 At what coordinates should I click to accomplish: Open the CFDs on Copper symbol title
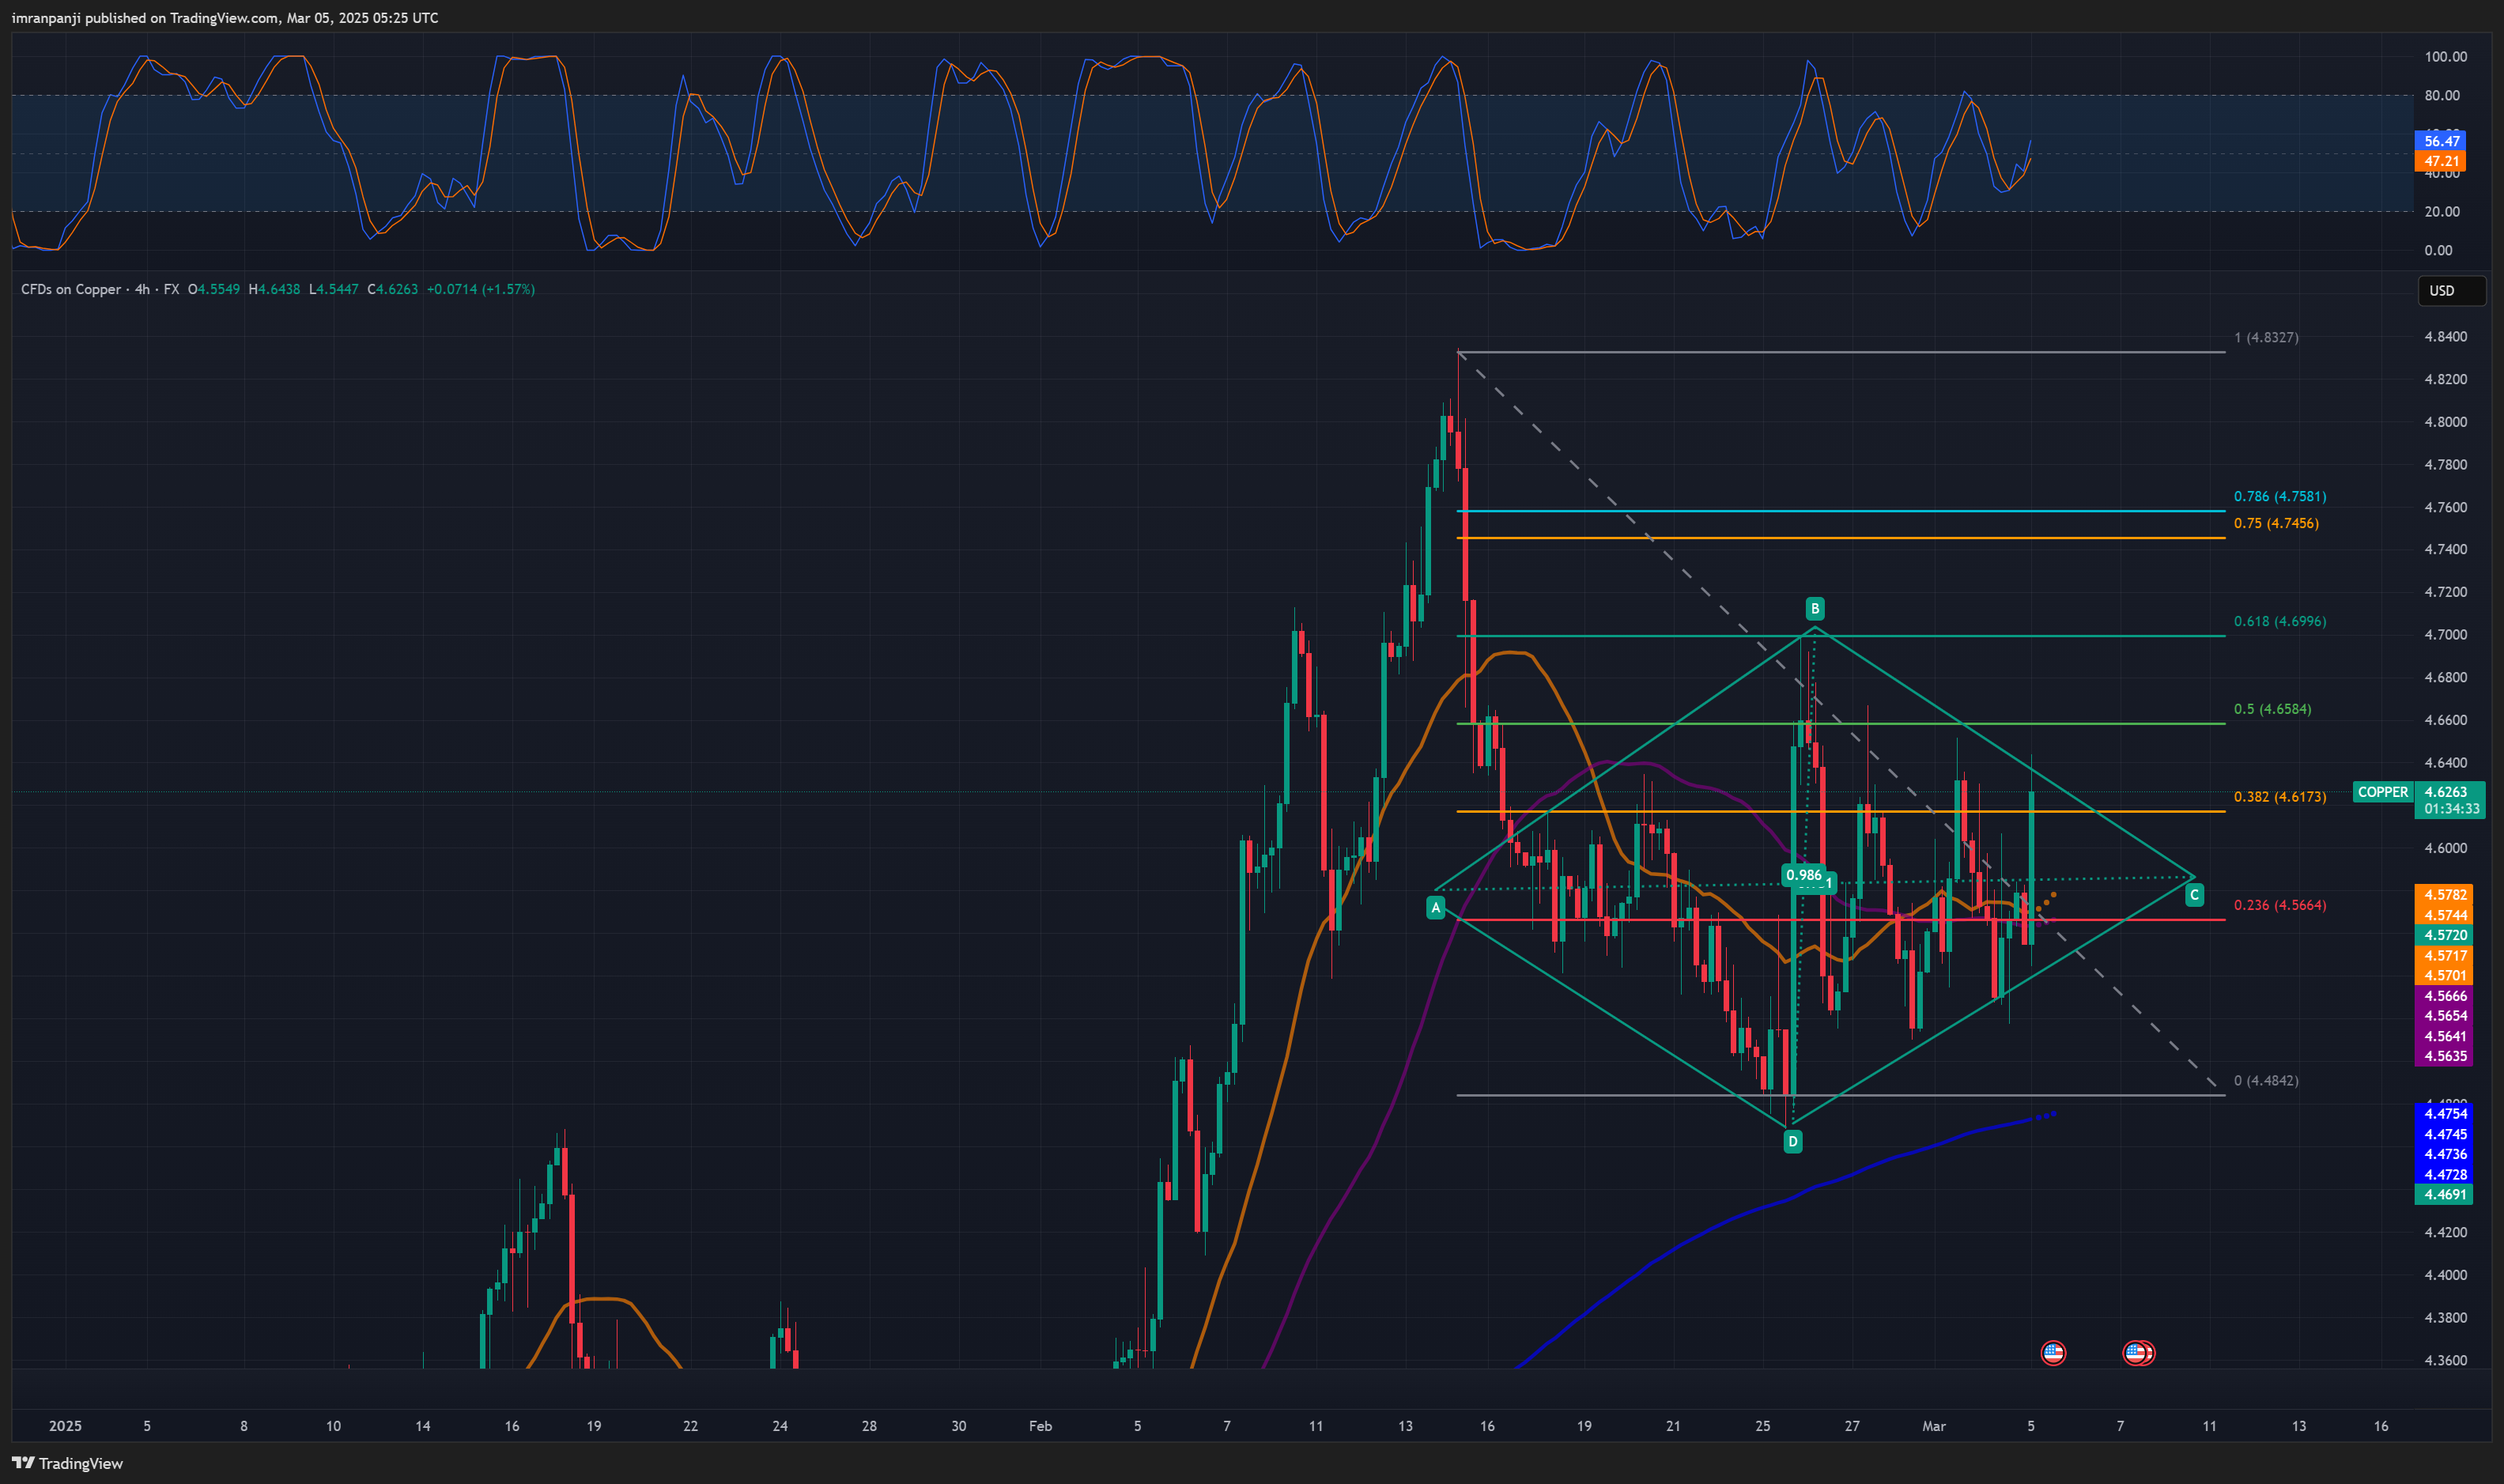71,290
